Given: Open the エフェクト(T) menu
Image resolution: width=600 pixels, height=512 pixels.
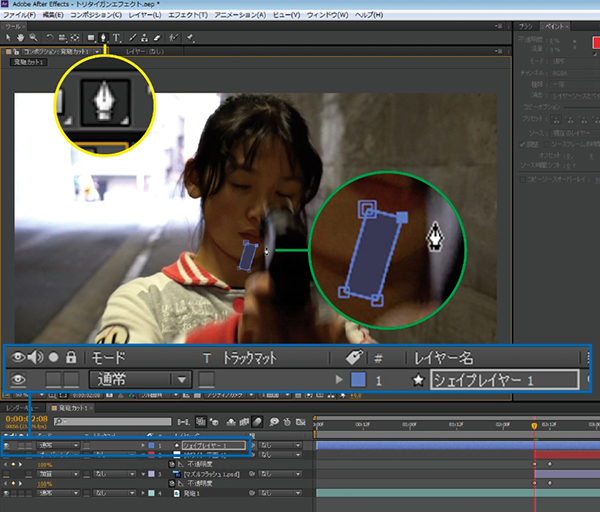Looking at the screenshot, I should (188, 15).
